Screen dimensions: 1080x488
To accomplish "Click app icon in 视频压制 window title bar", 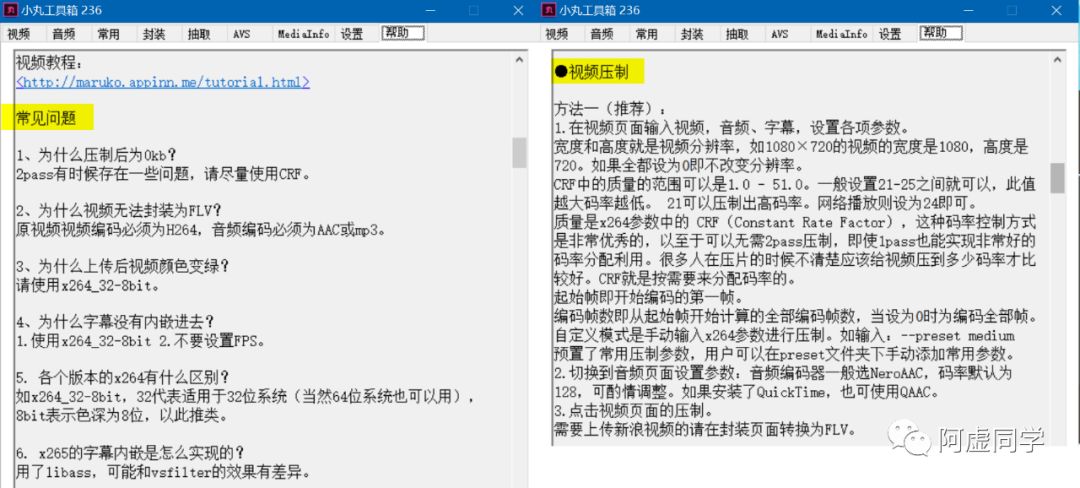I will point(548,10).
